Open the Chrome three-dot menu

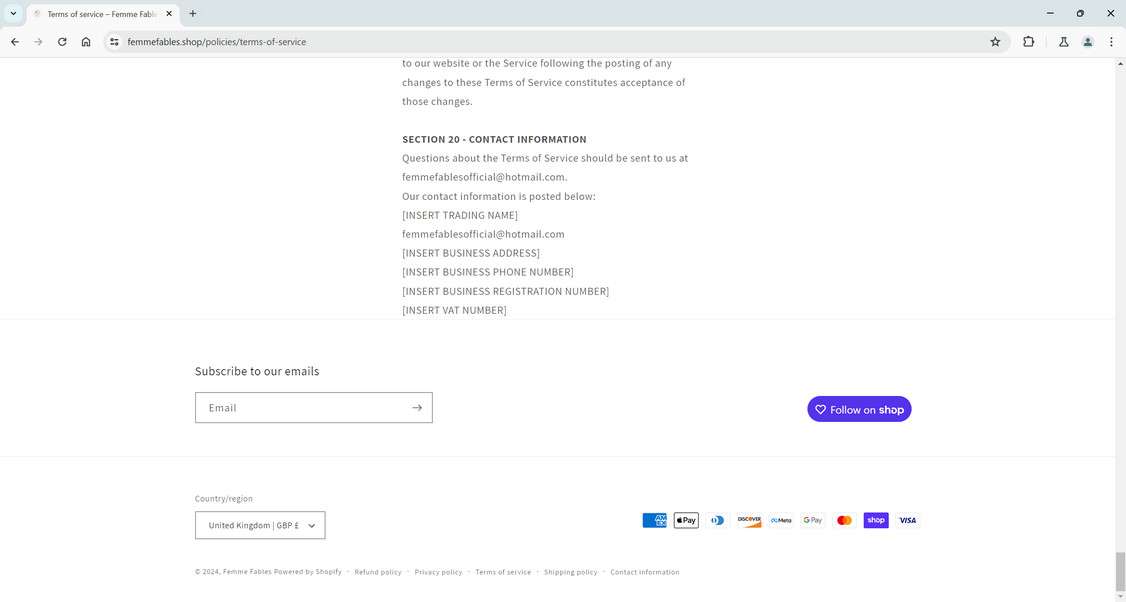[1111, 42]
